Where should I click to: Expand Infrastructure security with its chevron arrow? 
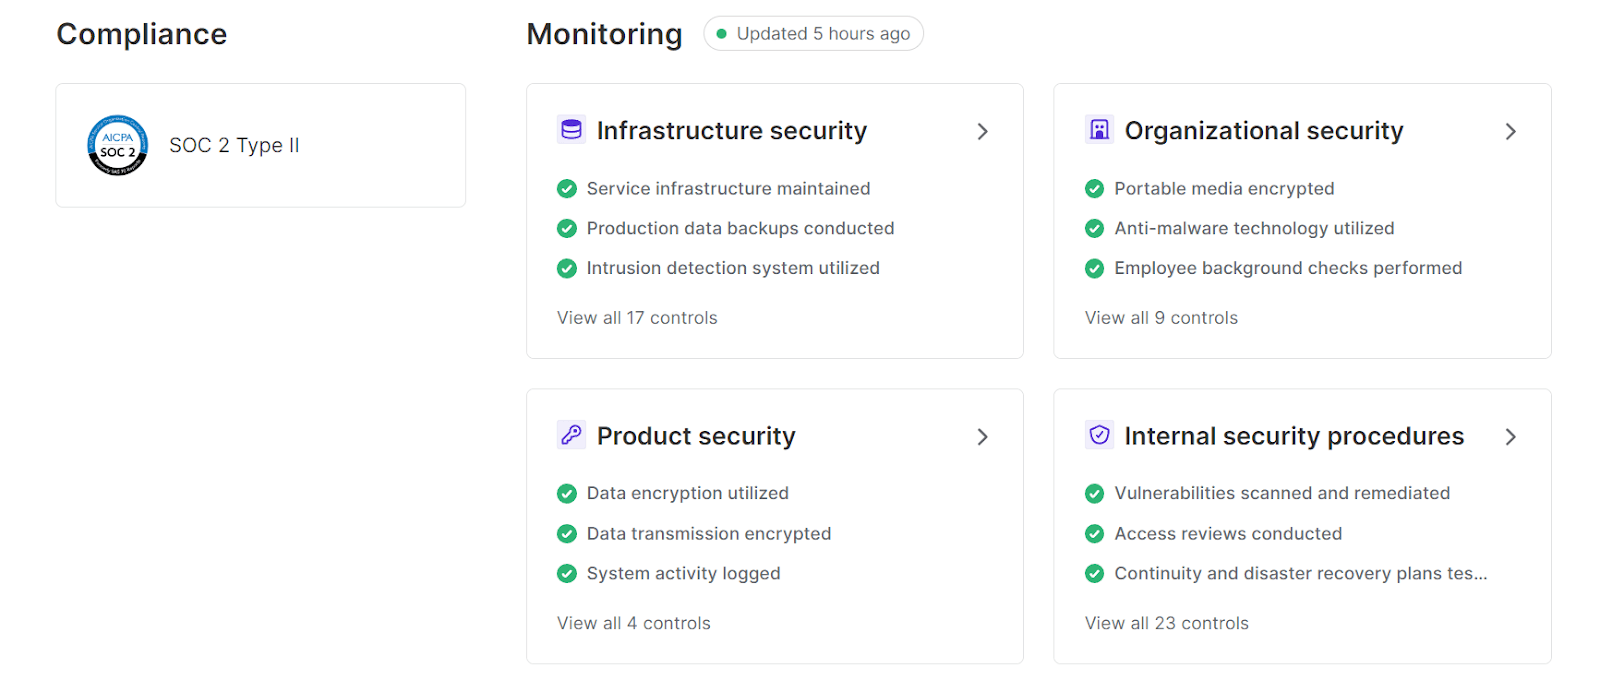(x=982, y=131)
